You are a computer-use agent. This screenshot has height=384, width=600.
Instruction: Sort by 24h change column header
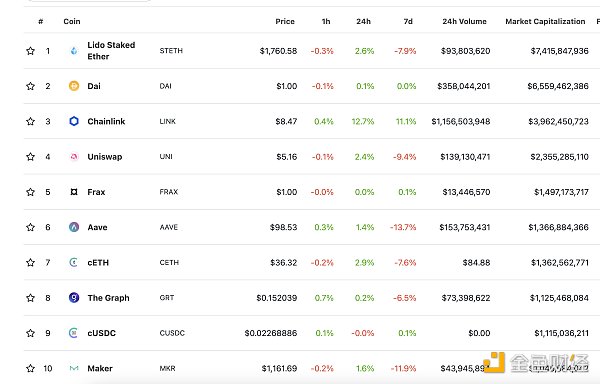(x=364, y=21)
